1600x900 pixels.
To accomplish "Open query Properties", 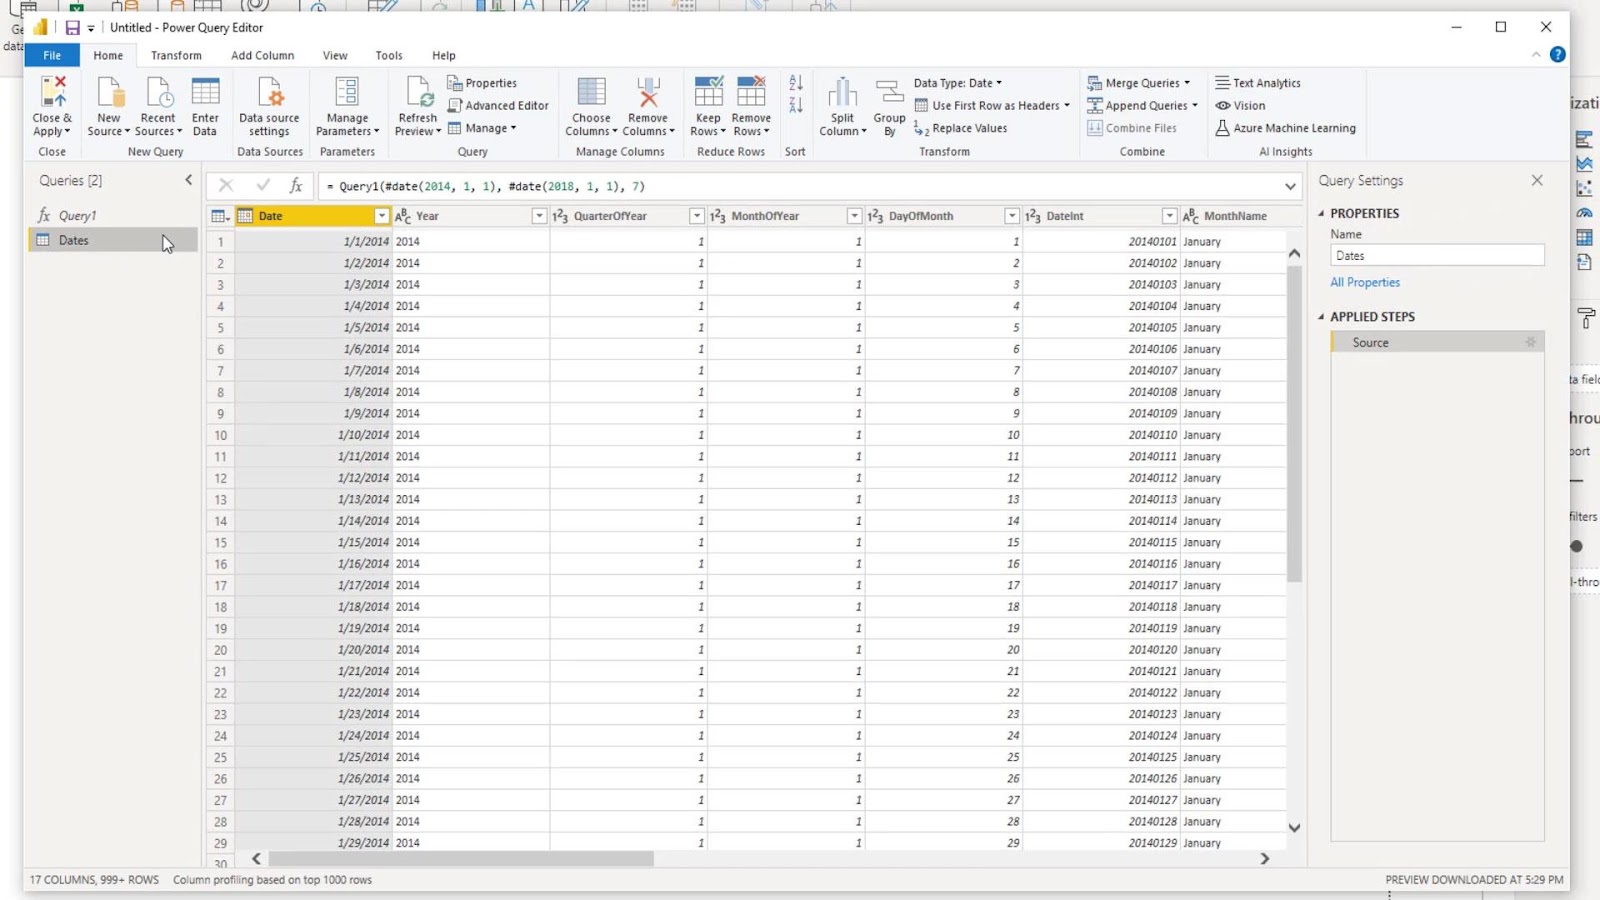I will tap(482, 83).
